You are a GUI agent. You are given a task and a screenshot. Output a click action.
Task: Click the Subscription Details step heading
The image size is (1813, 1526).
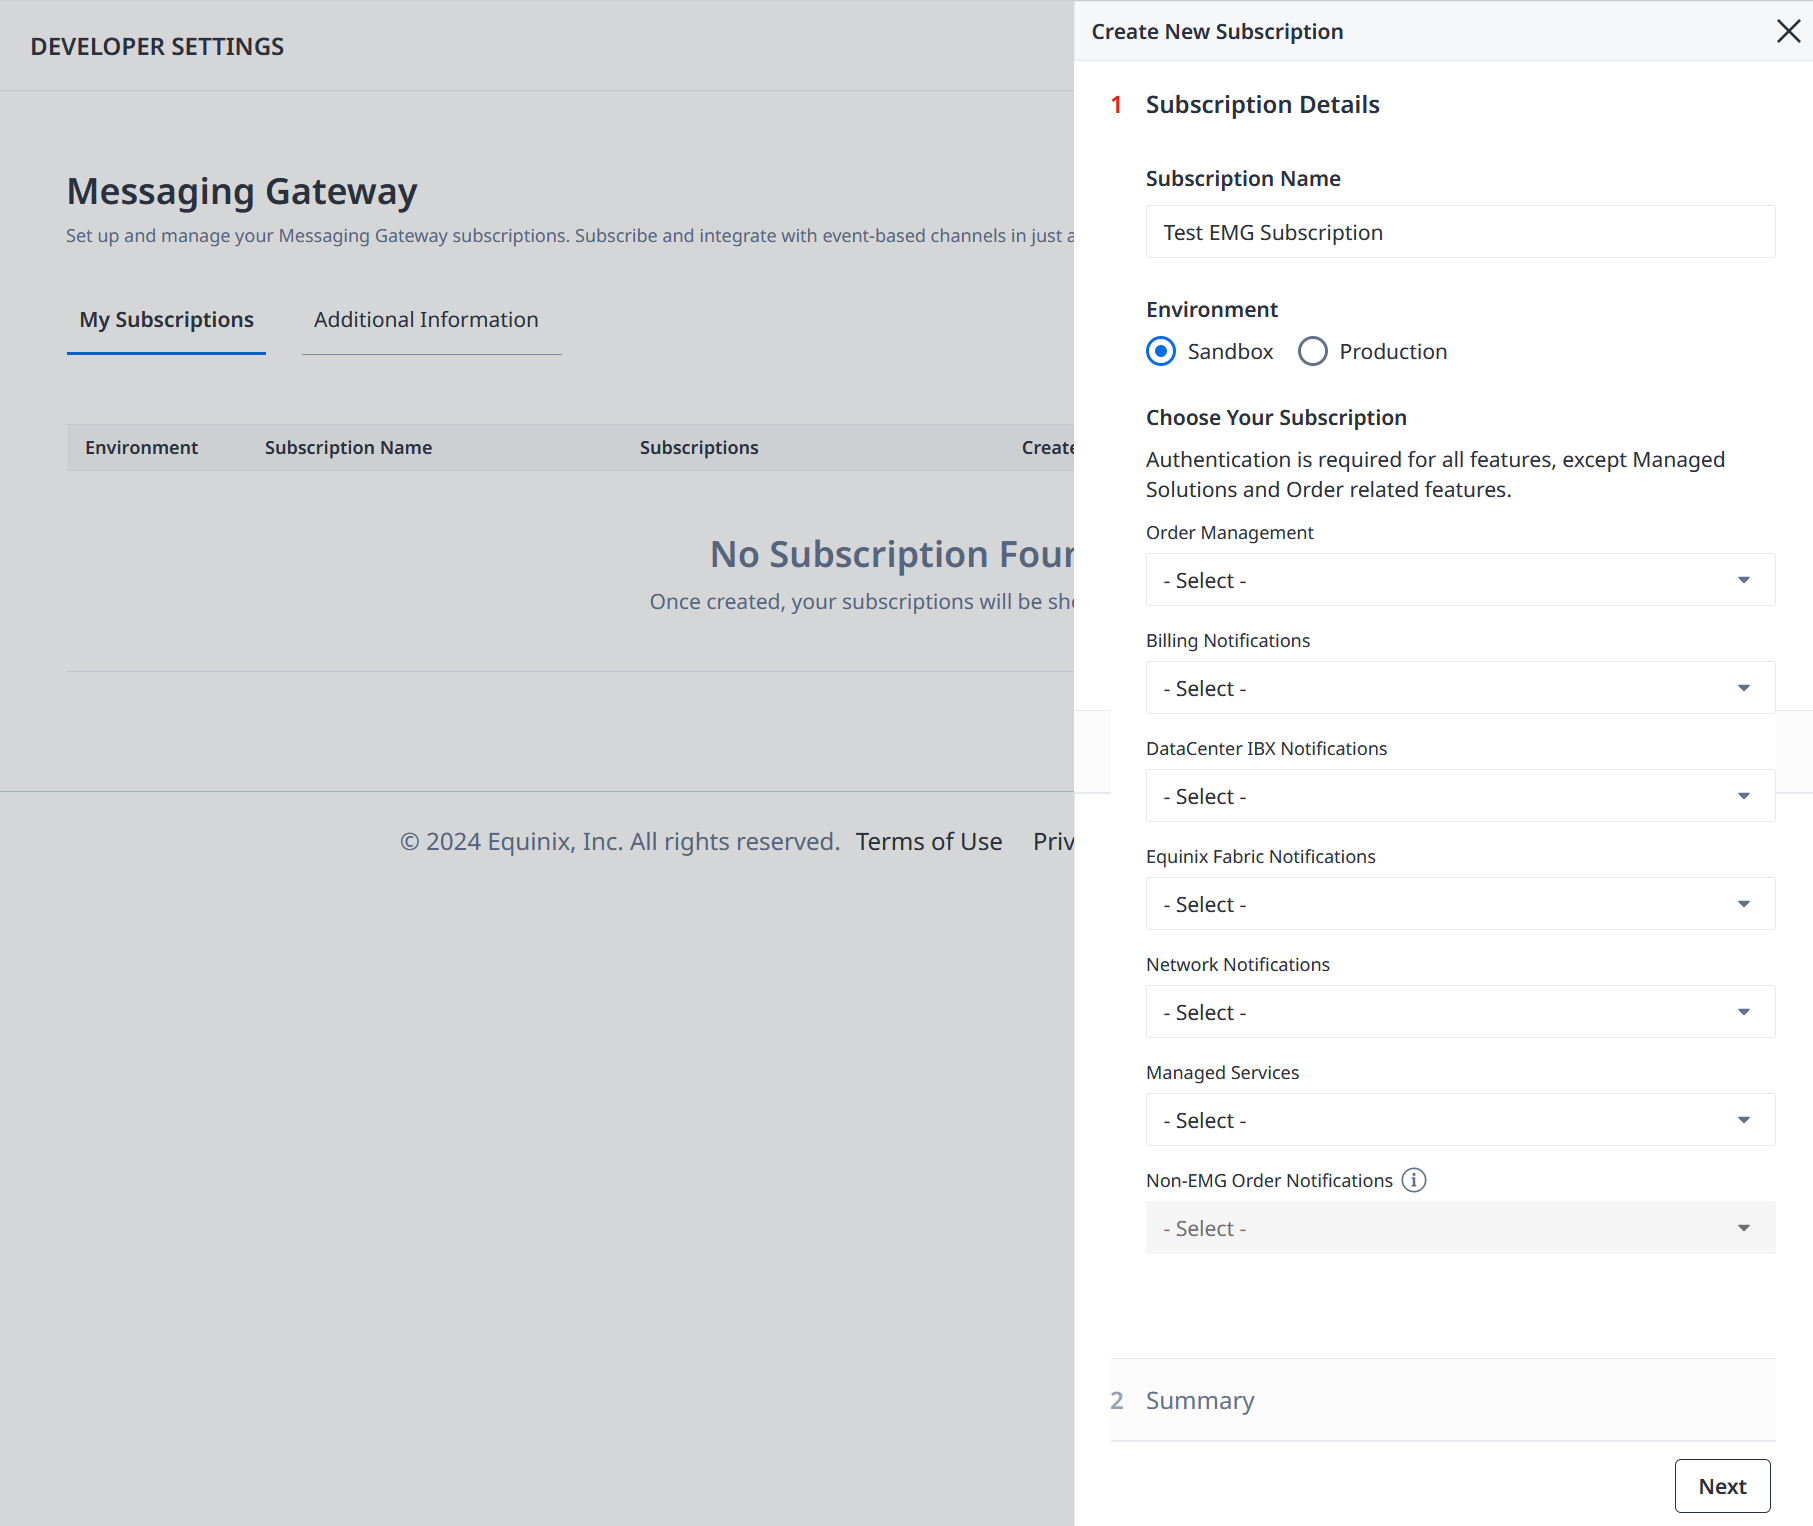click(1262, 105)
